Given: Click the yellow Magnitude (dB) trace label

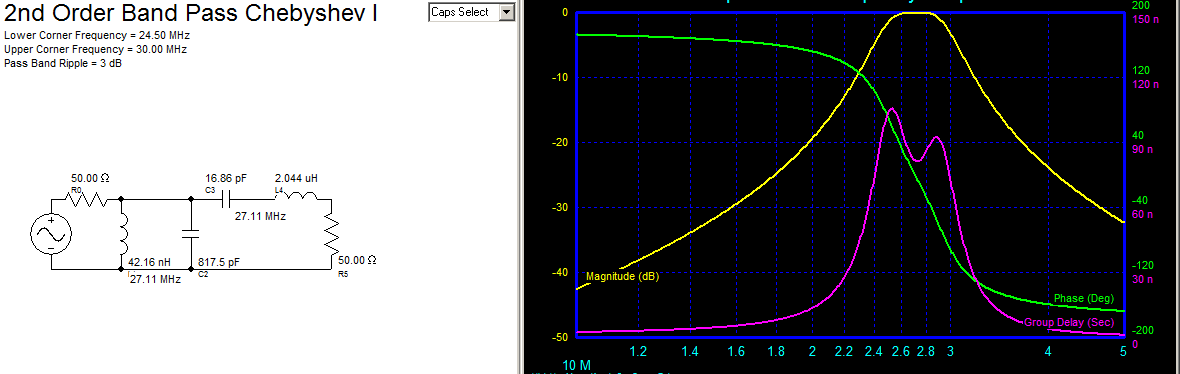Looking at the screenshot, I should coord(622,276).
